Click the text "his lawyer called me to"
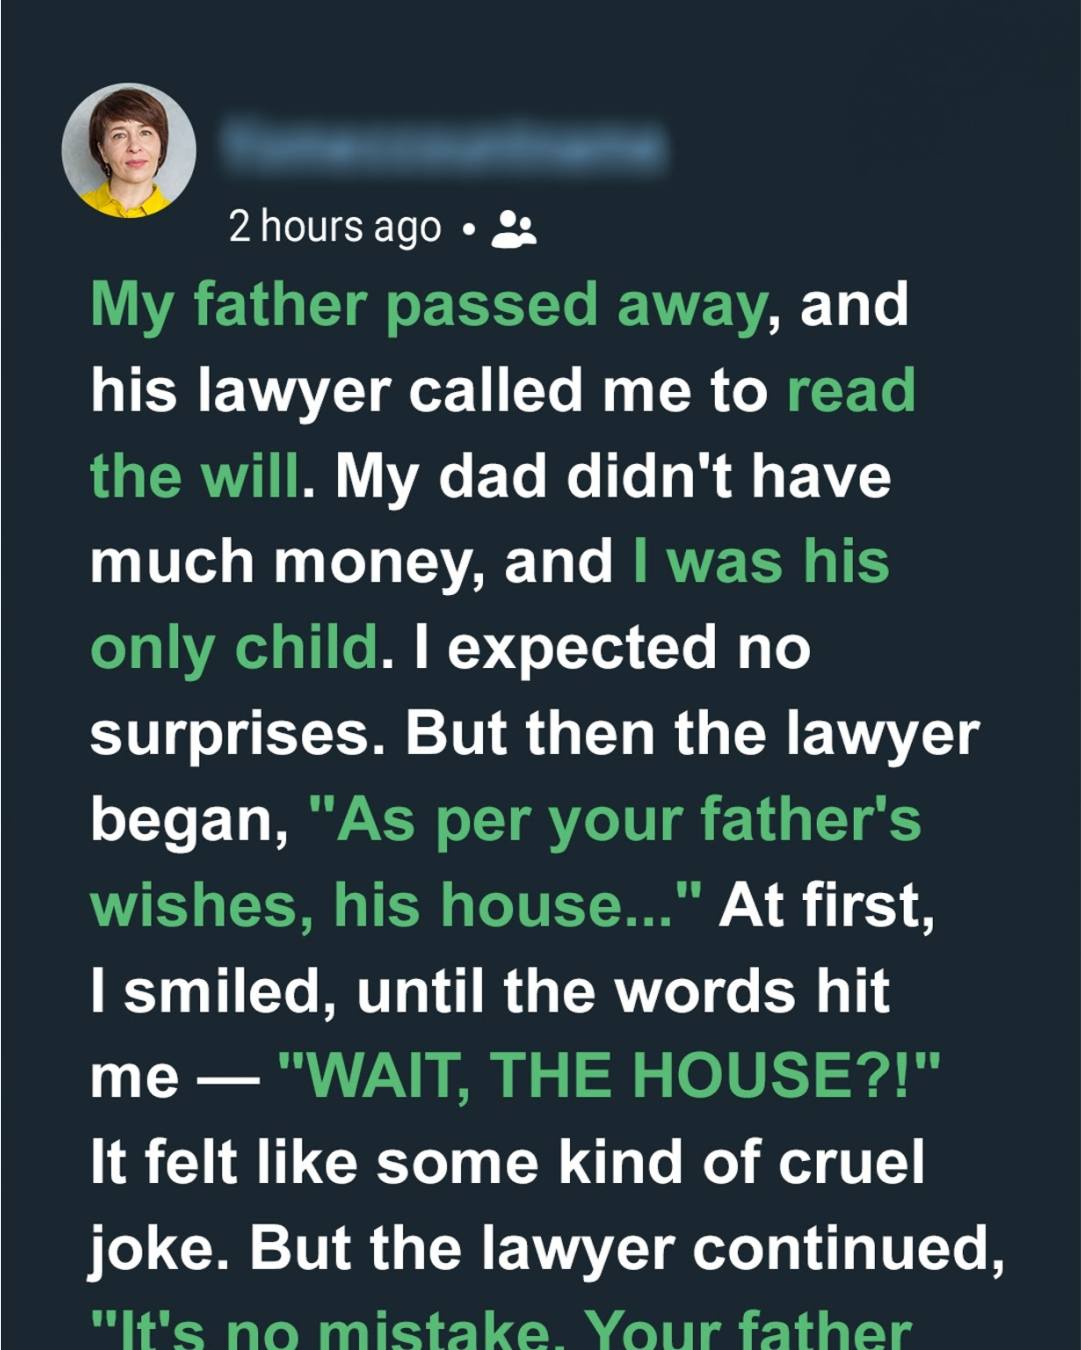This screenshot has width=1081, height=1350. [x=430, y=390]
